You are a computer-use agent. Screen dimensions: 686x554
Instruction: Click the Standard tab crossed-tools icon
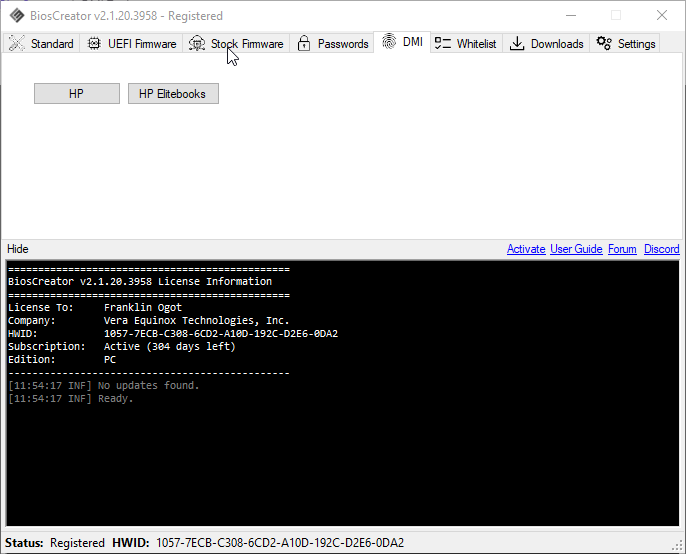click(x=17, y=43)
